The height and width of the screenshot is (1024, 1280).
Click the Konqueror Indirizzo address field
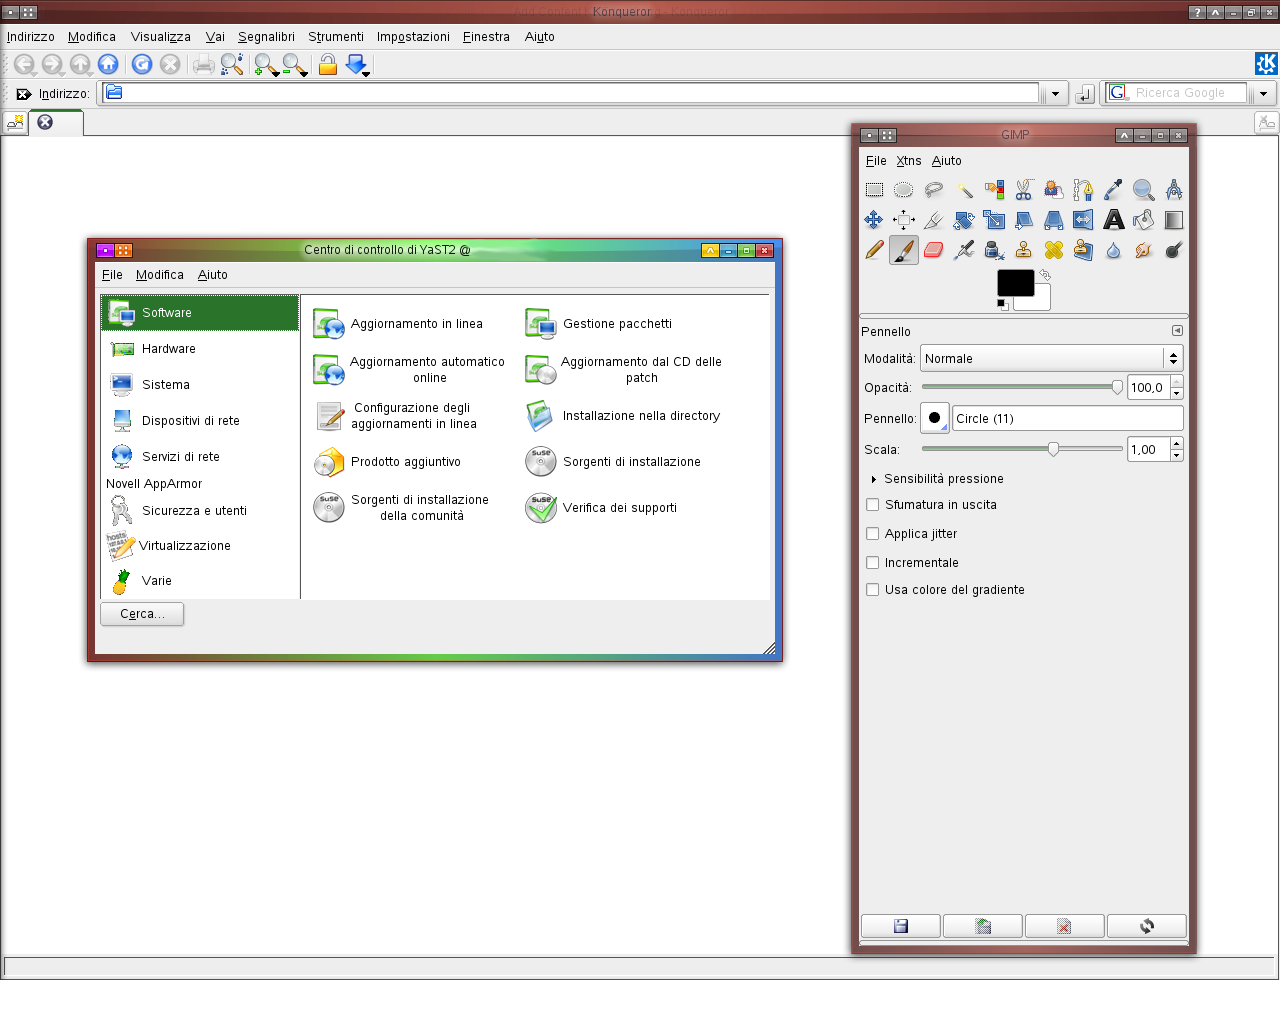point(571,93)
